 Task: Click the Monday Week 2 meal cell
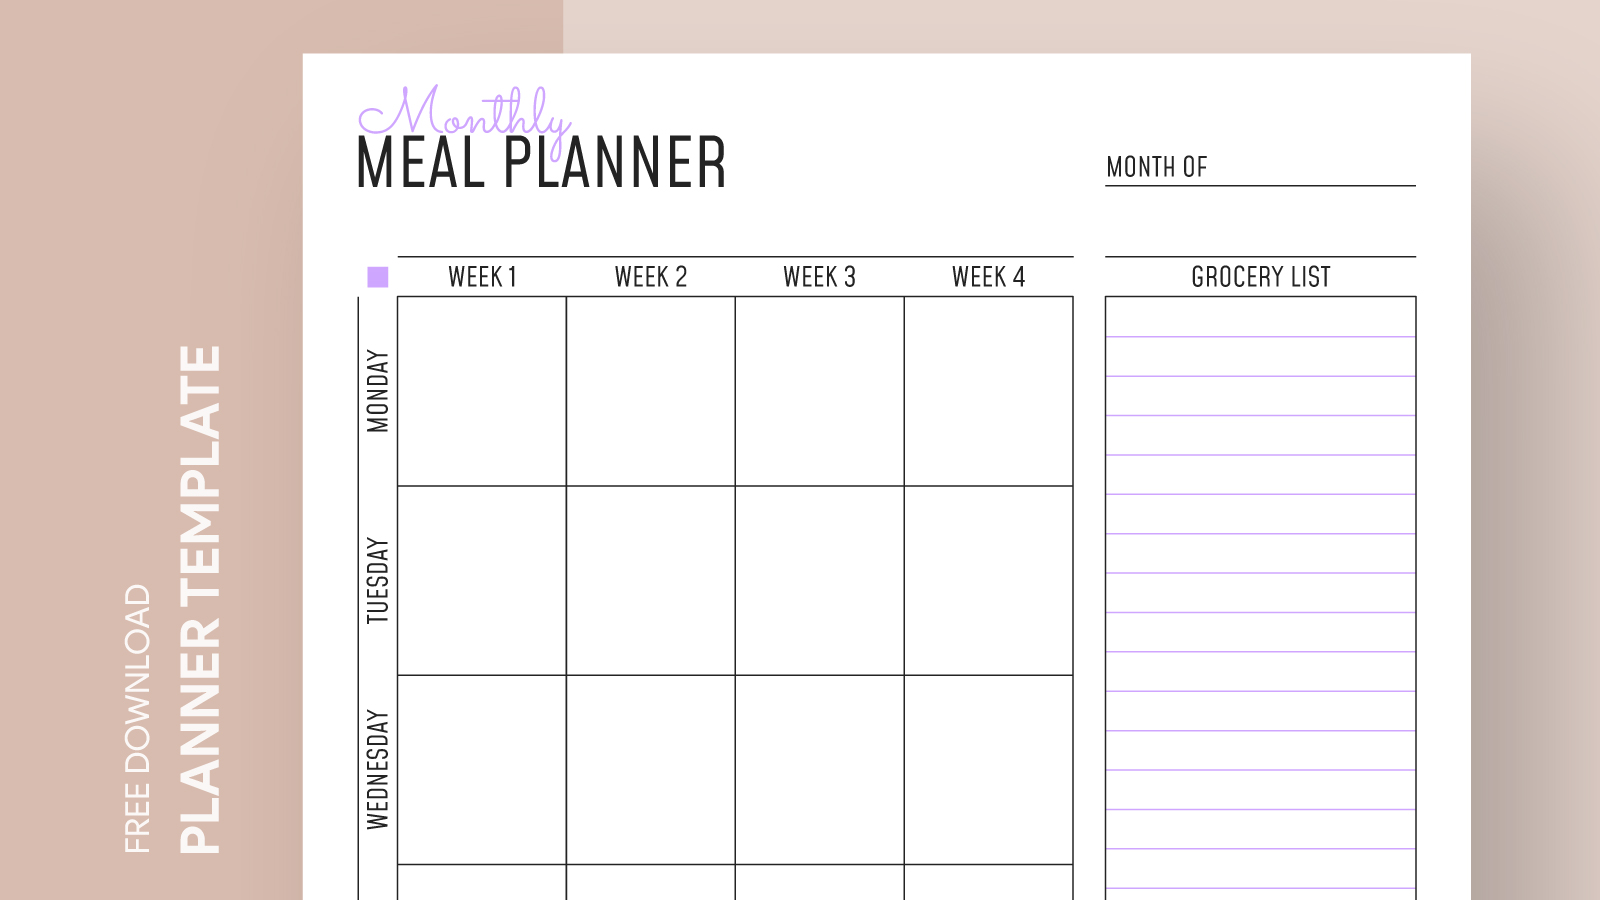point(651,391)
